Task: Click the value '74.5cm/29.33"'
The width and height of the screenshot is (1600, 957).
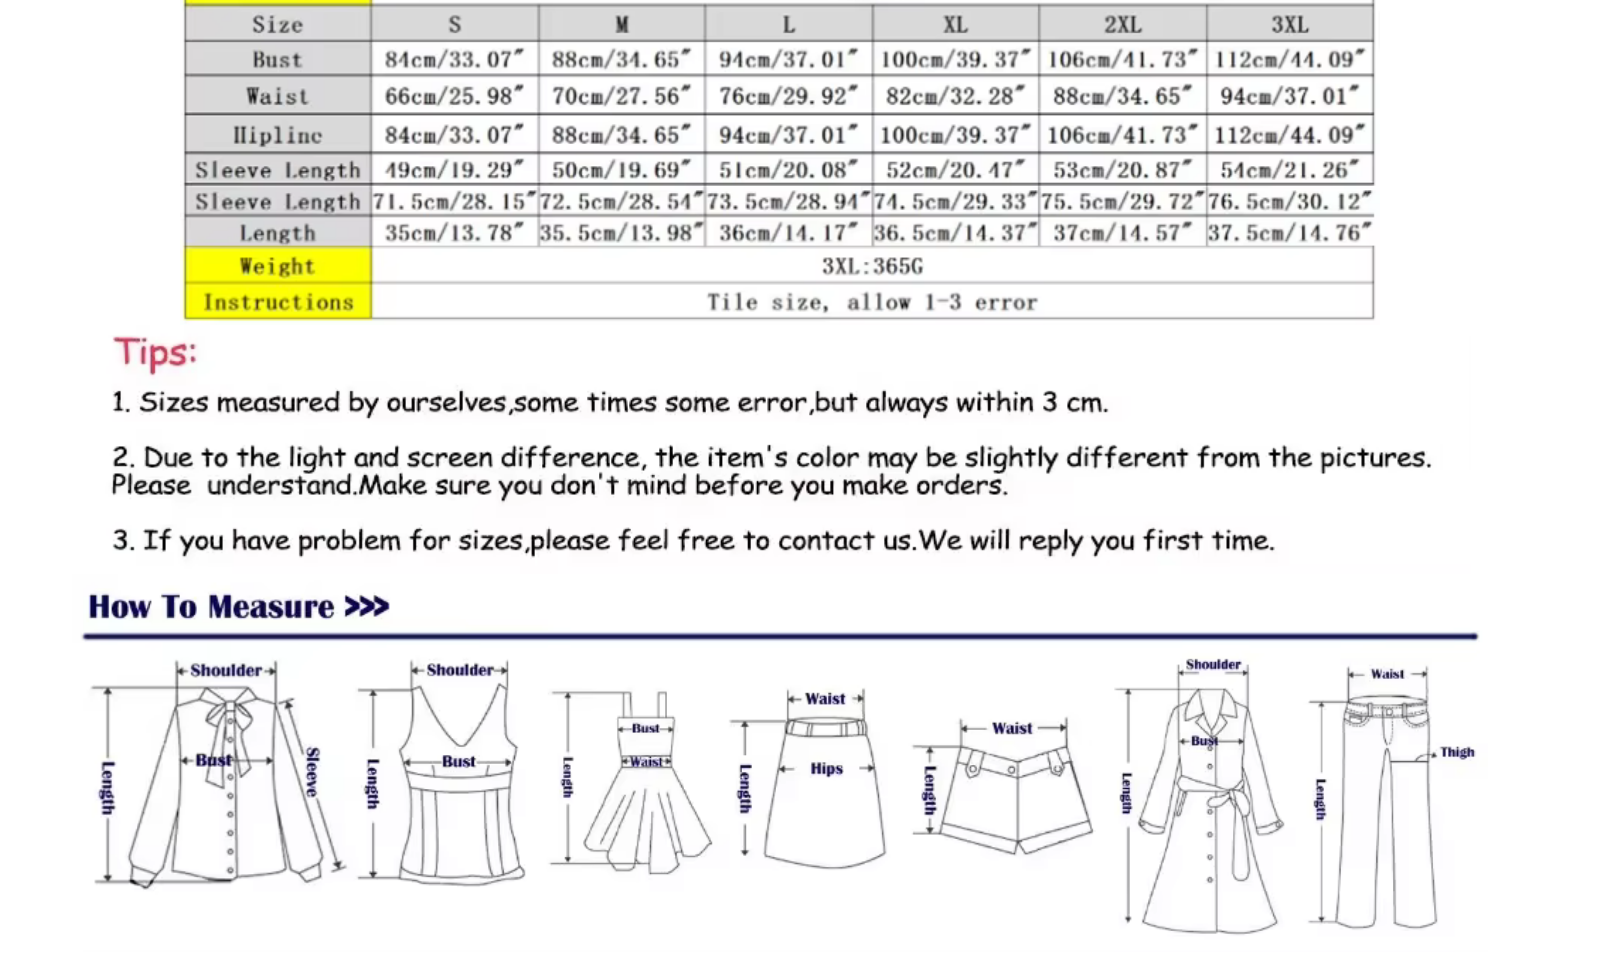Action: pyautogui.click(x=956, y=202)
